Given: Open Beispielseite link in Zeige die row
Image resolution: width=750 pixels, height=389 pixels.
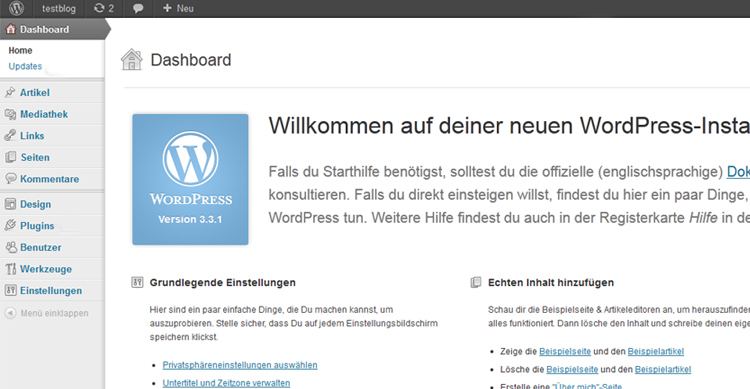Looking at the screenshot, I should (x=565, y=351).
